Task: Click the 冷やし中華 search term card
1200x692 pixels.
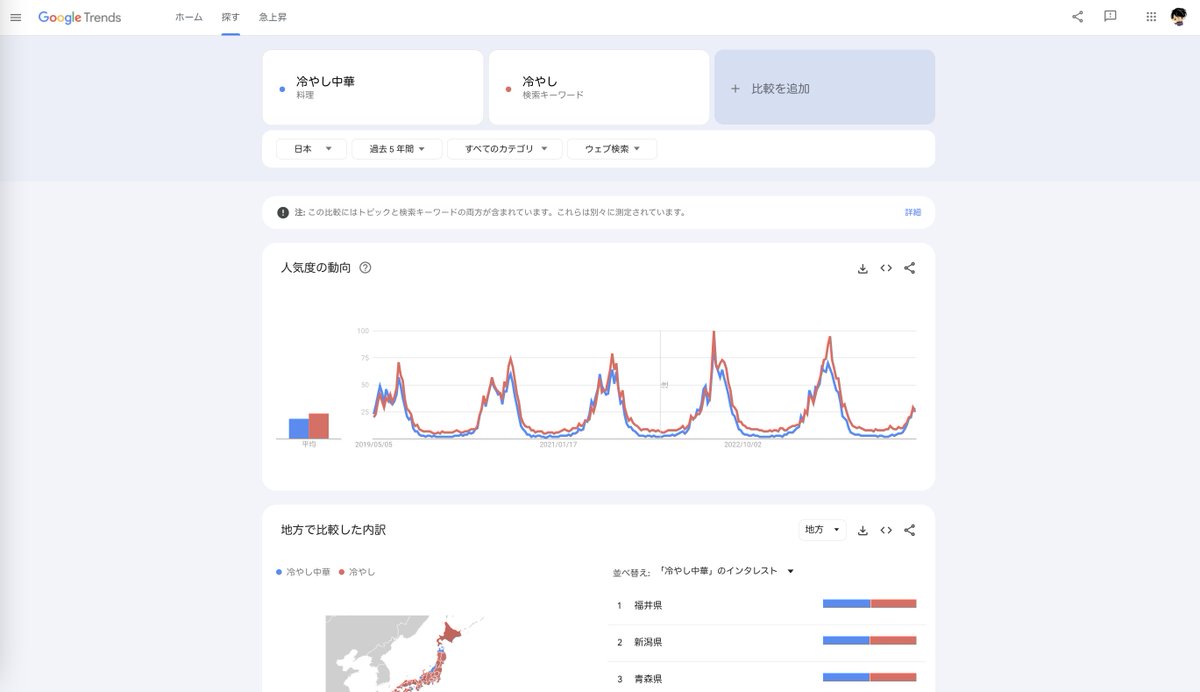Action: 372,88
